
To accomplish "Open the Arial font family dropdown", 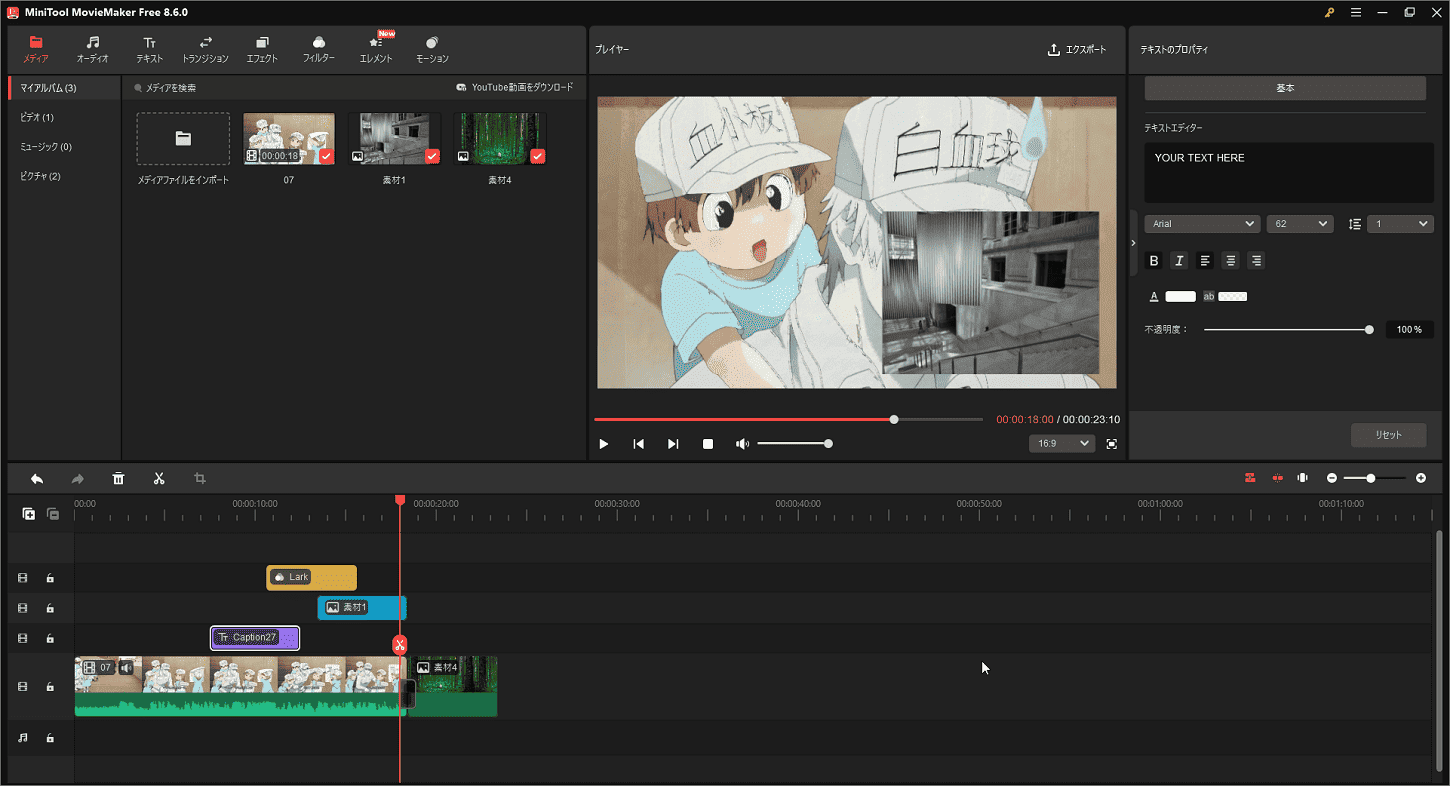I will coord(1202,223).
